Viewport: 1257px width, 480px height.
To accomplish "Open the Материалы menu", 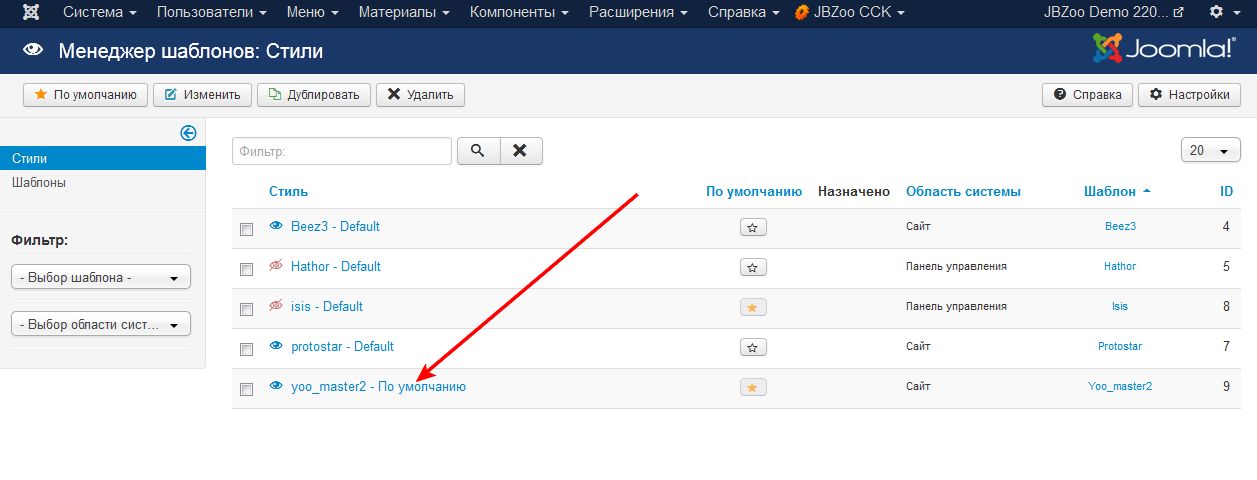I will 403,13.
